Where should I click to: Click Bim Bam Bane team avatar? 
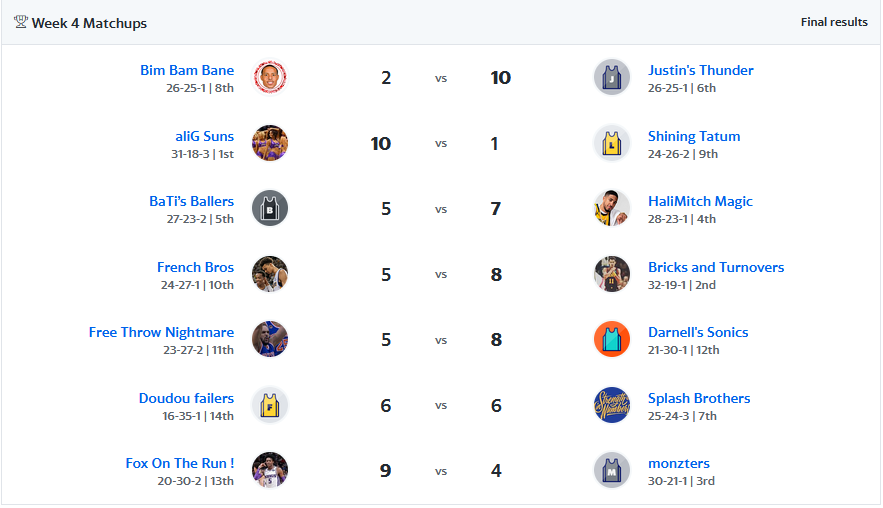270,77
